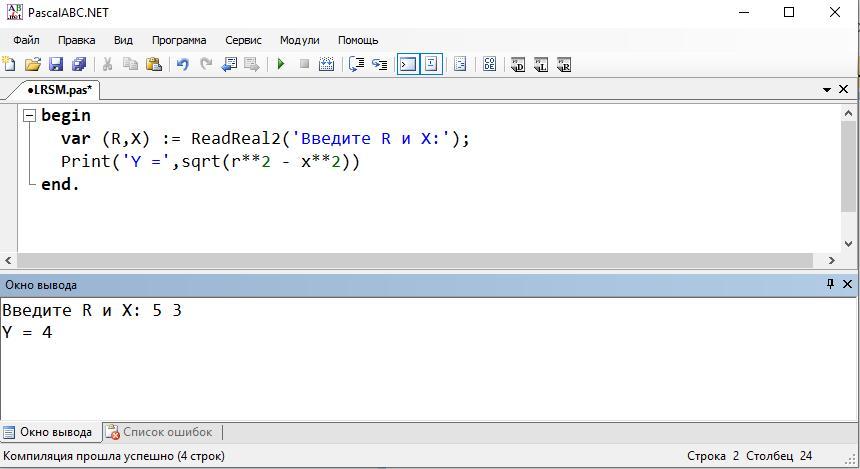Viewport: 860px width, 469px height.
Task: Click the editor vertical scrollbar thumb
Action: pyautogui.click(x=848, y=166)
